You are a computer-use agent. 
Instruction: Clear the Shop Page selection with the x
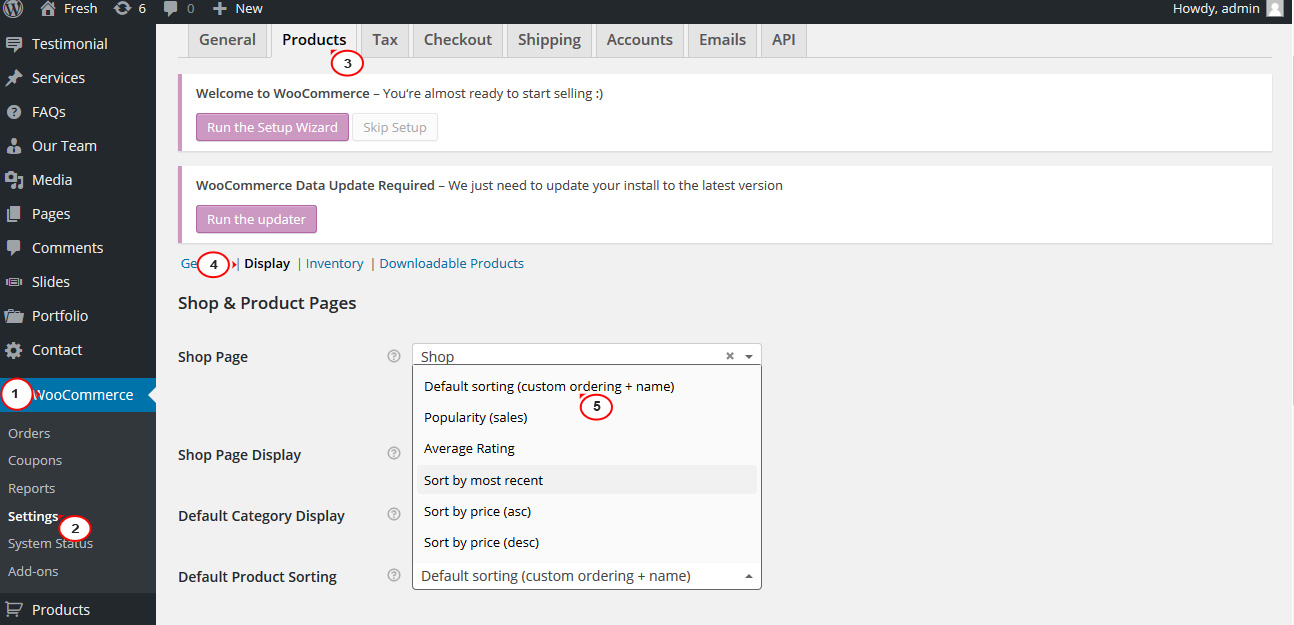point(729,355)
